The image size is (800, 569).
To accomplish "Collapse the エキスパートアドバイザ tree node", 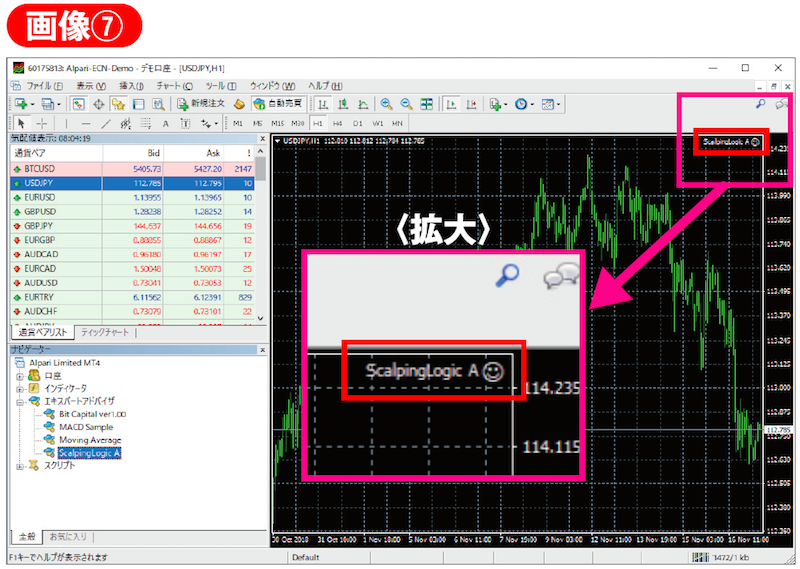I will pyautogui.click(x=19, y=402).
